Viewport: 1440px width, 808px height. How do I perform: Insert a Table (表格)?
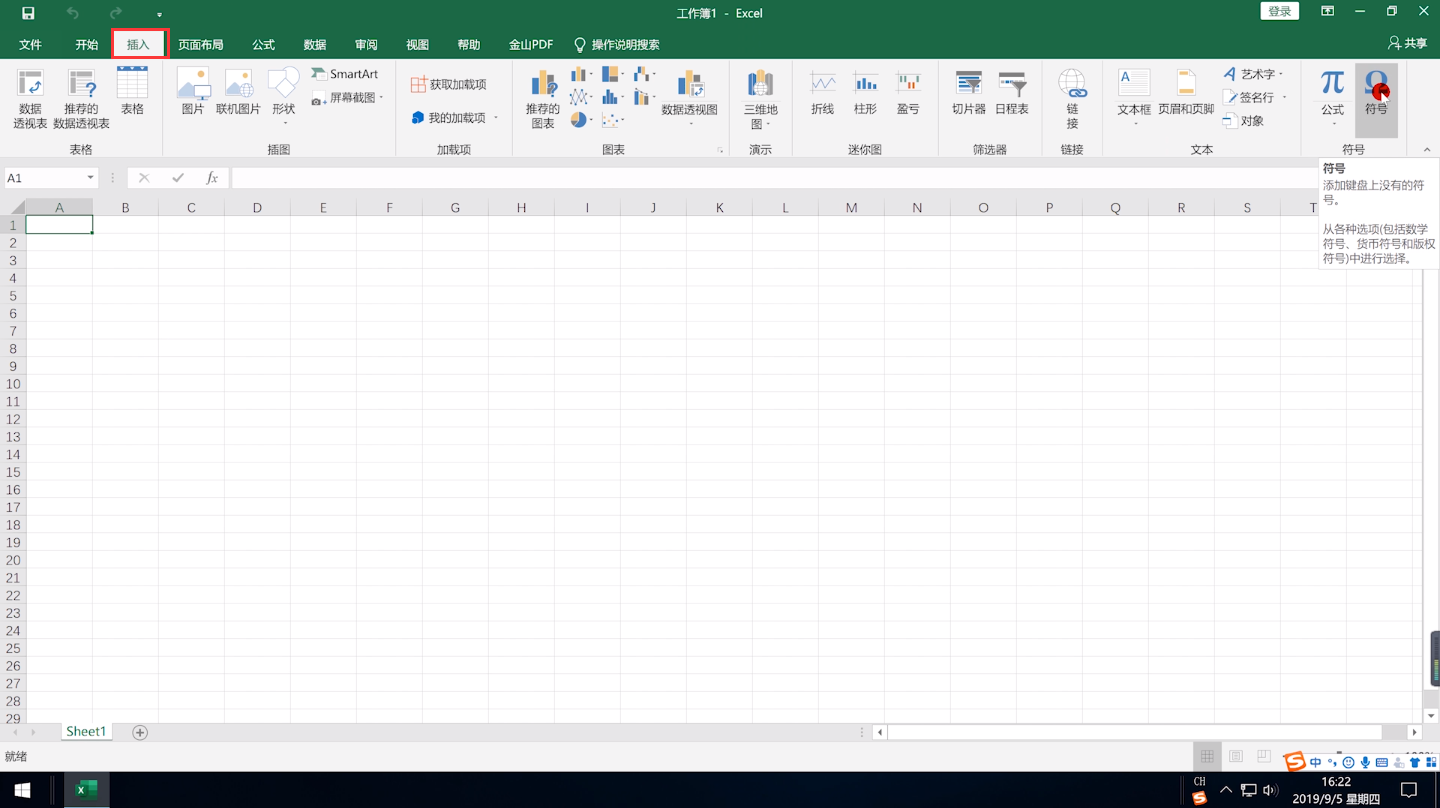point(132,92)
